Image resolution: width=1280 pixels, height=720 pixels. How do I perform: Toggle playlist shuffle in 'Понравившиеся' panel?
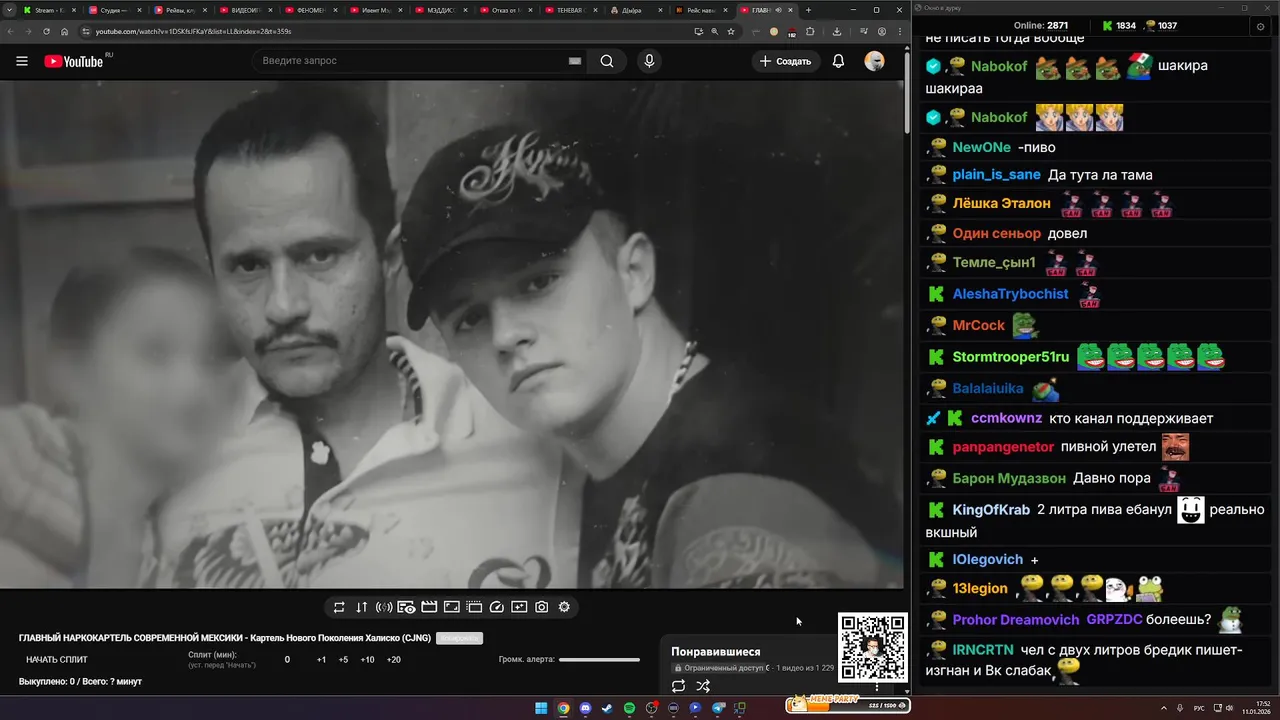(x=703, y=686)
